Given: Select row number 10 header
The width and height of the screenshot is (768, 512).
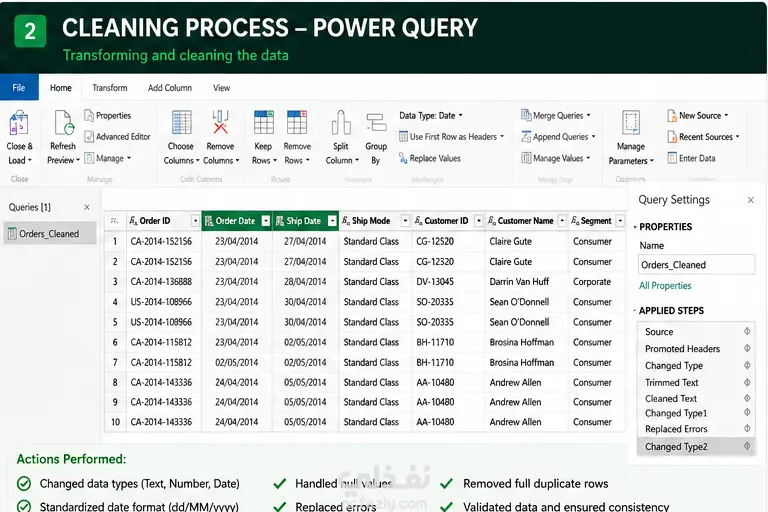Looking at the screenshot, I should (115, 422).
